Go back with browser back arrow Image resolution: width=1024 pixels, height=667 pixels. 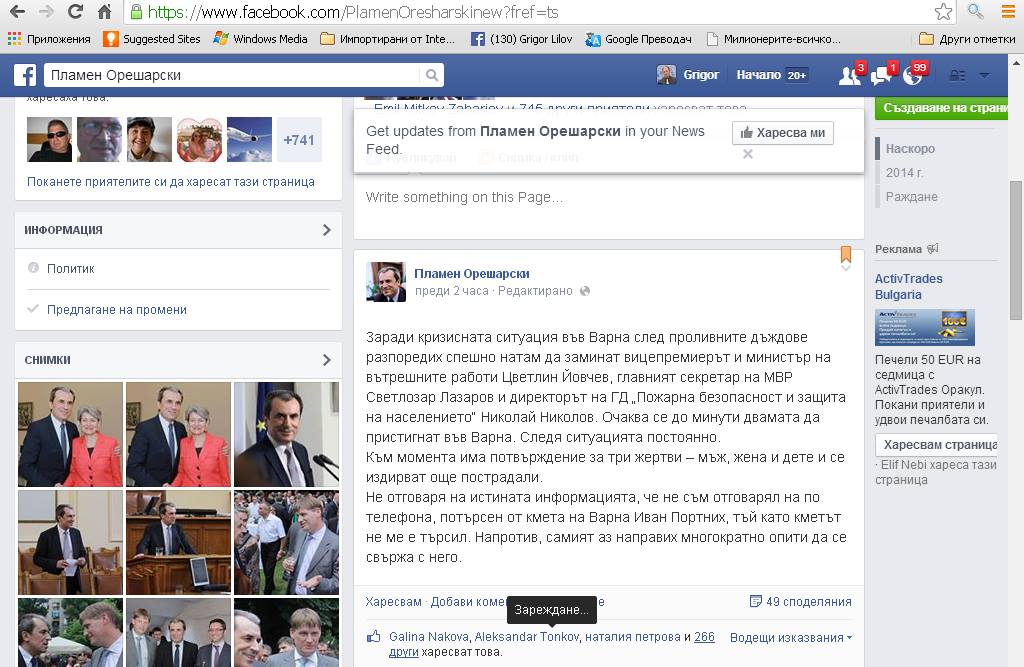[18, 11]
